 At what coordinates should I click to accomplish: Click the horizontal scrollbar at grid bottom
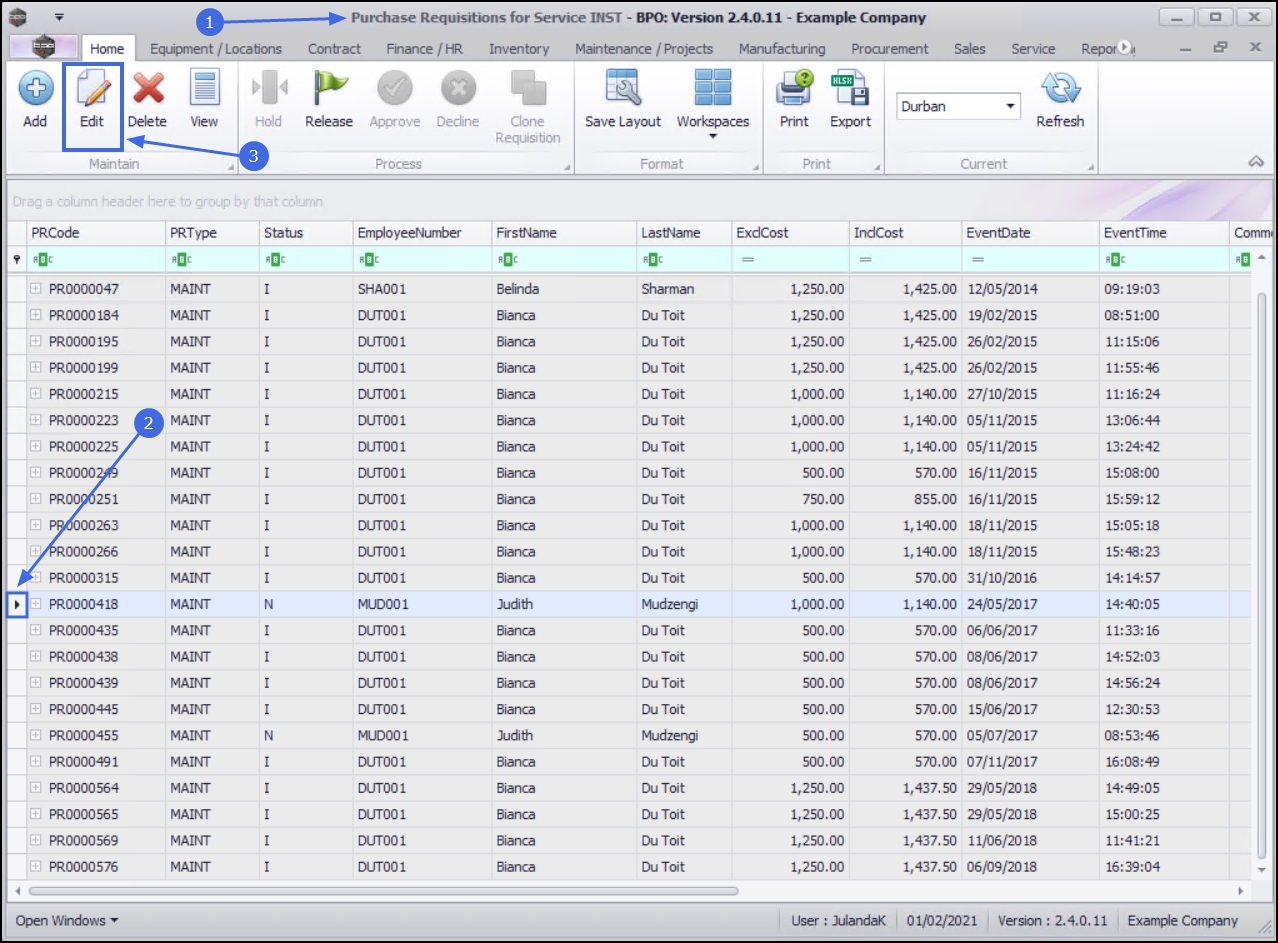pos(384,890)
